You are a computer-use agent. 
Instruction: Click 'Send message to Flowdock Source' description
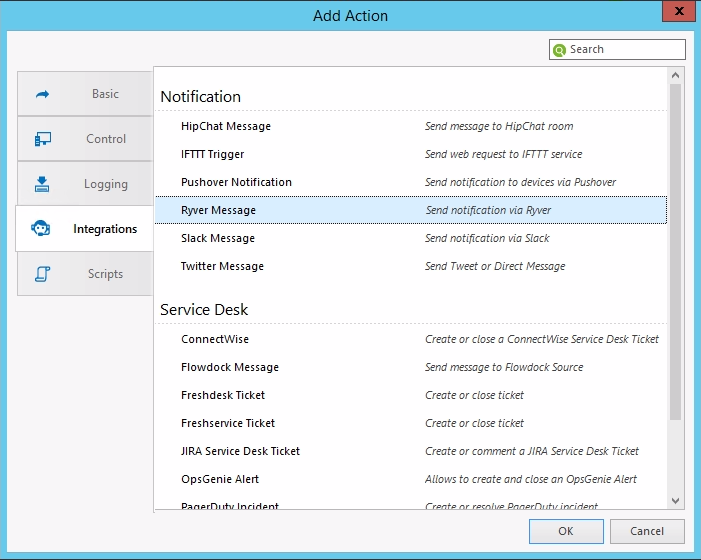pyautogui.click(x=504, y=367)
